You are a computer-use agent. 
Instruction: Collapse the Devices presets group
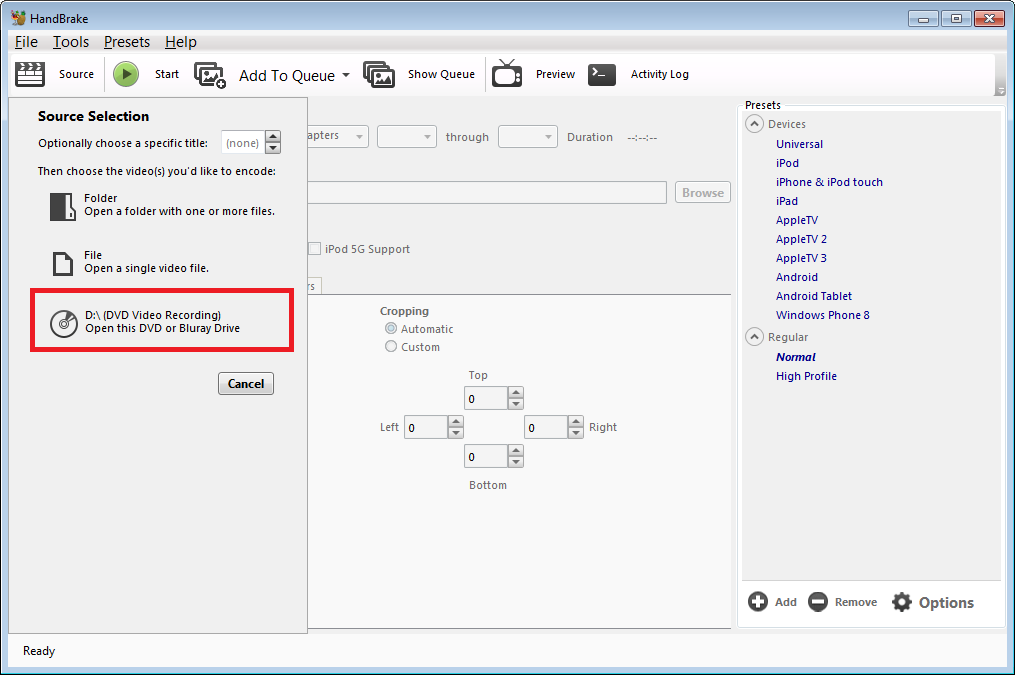coord(754,124)
